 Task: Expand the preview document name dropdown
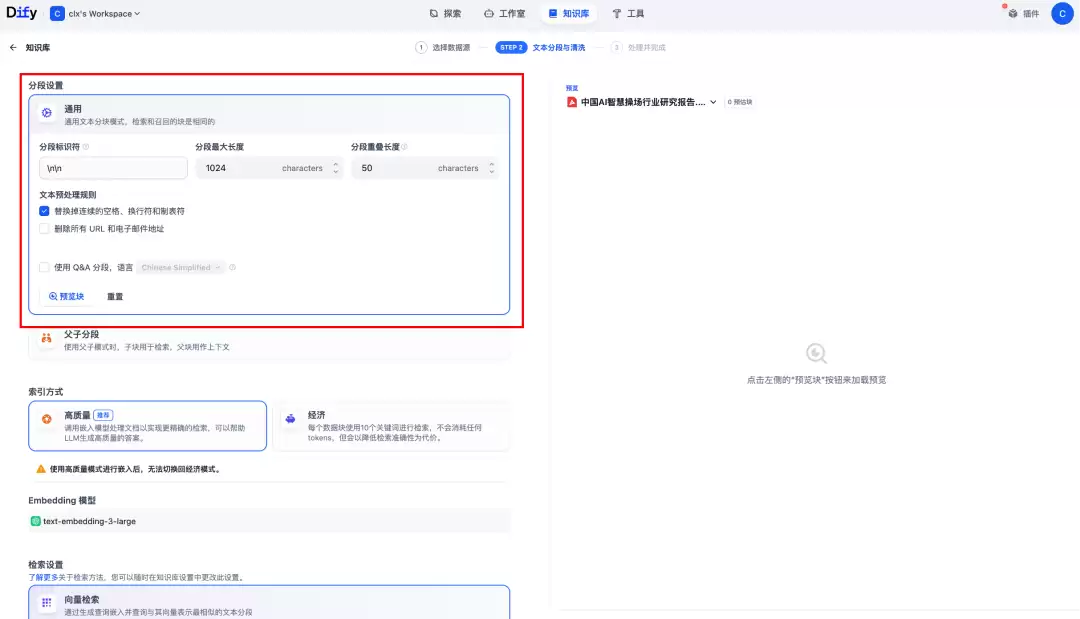713,102
